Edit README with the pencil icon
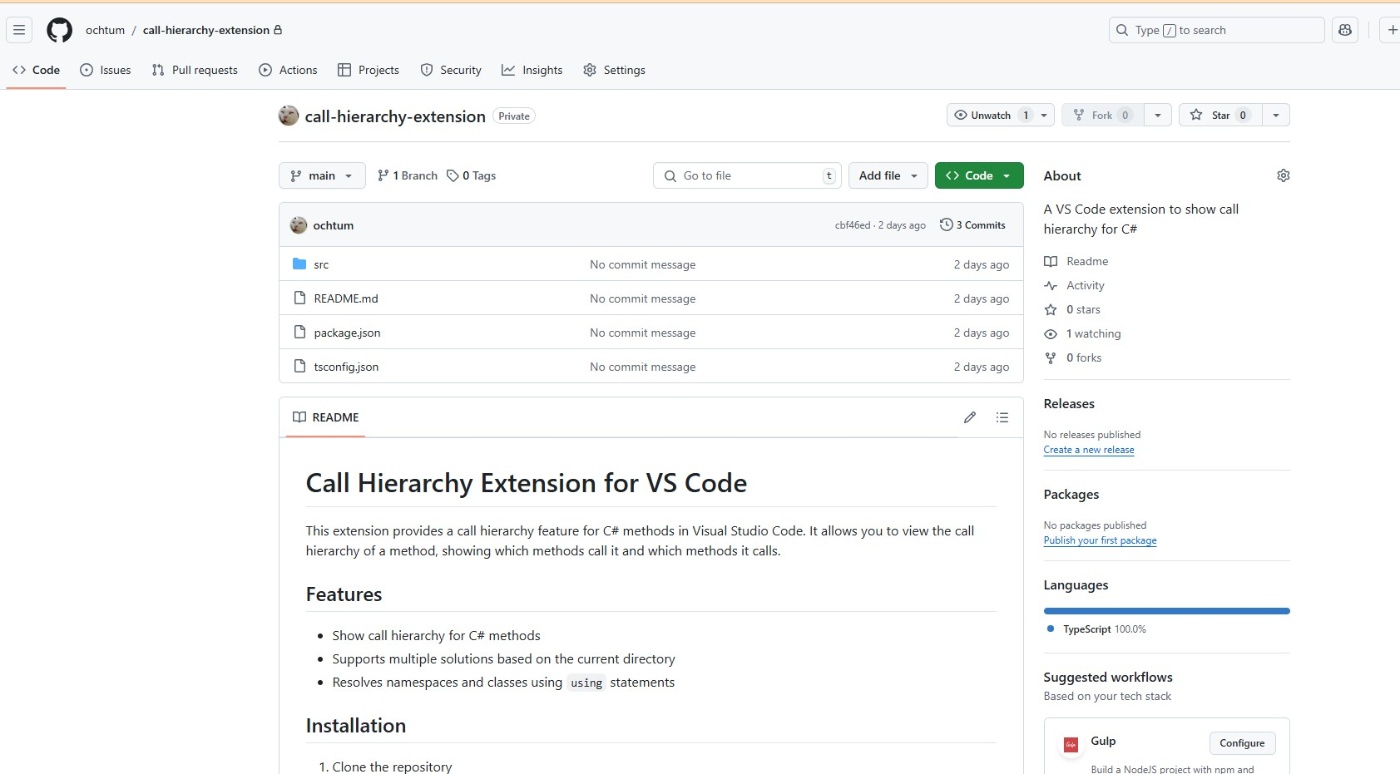This screenshot has height=774, width=1400. 969,417
